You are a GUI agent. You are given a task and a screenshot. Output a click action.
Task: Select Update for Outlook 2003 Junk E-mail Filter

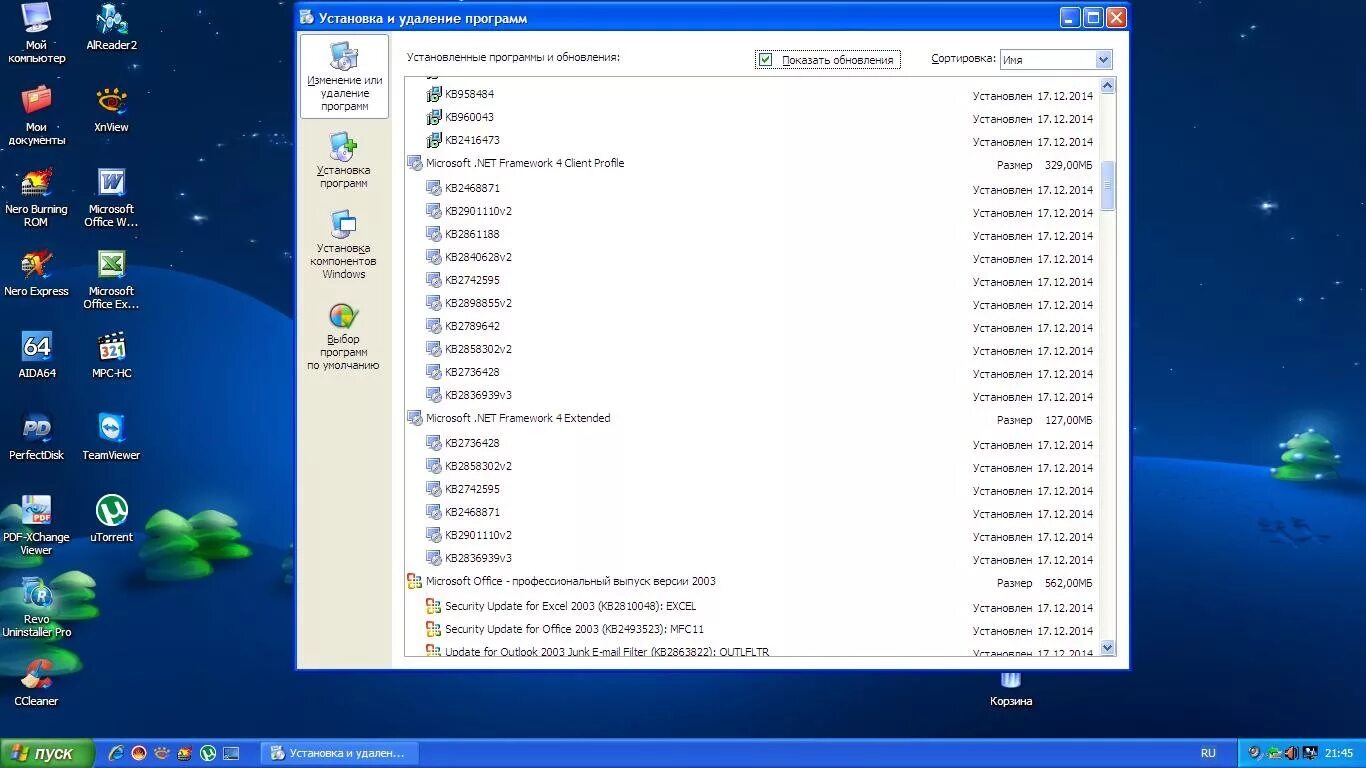tap(606, 651)
